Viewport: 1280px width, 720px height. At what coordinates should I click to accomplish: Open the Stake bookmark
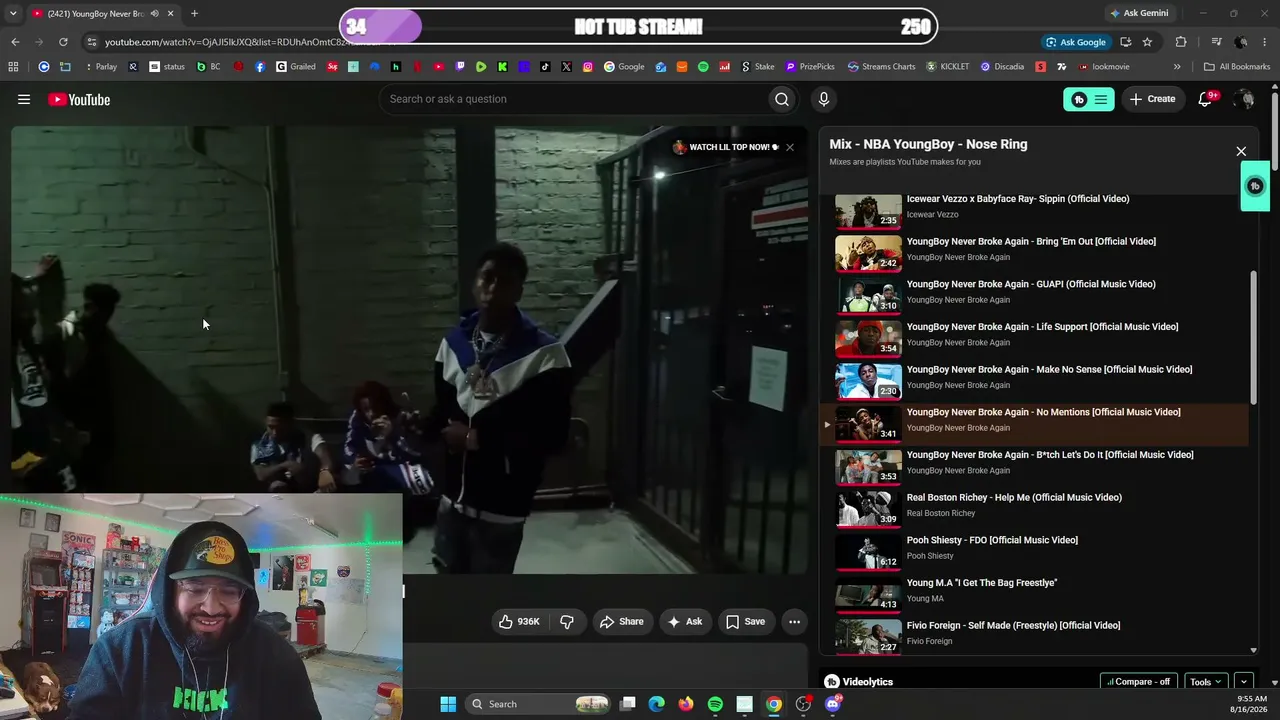click(x=758, y=67)
